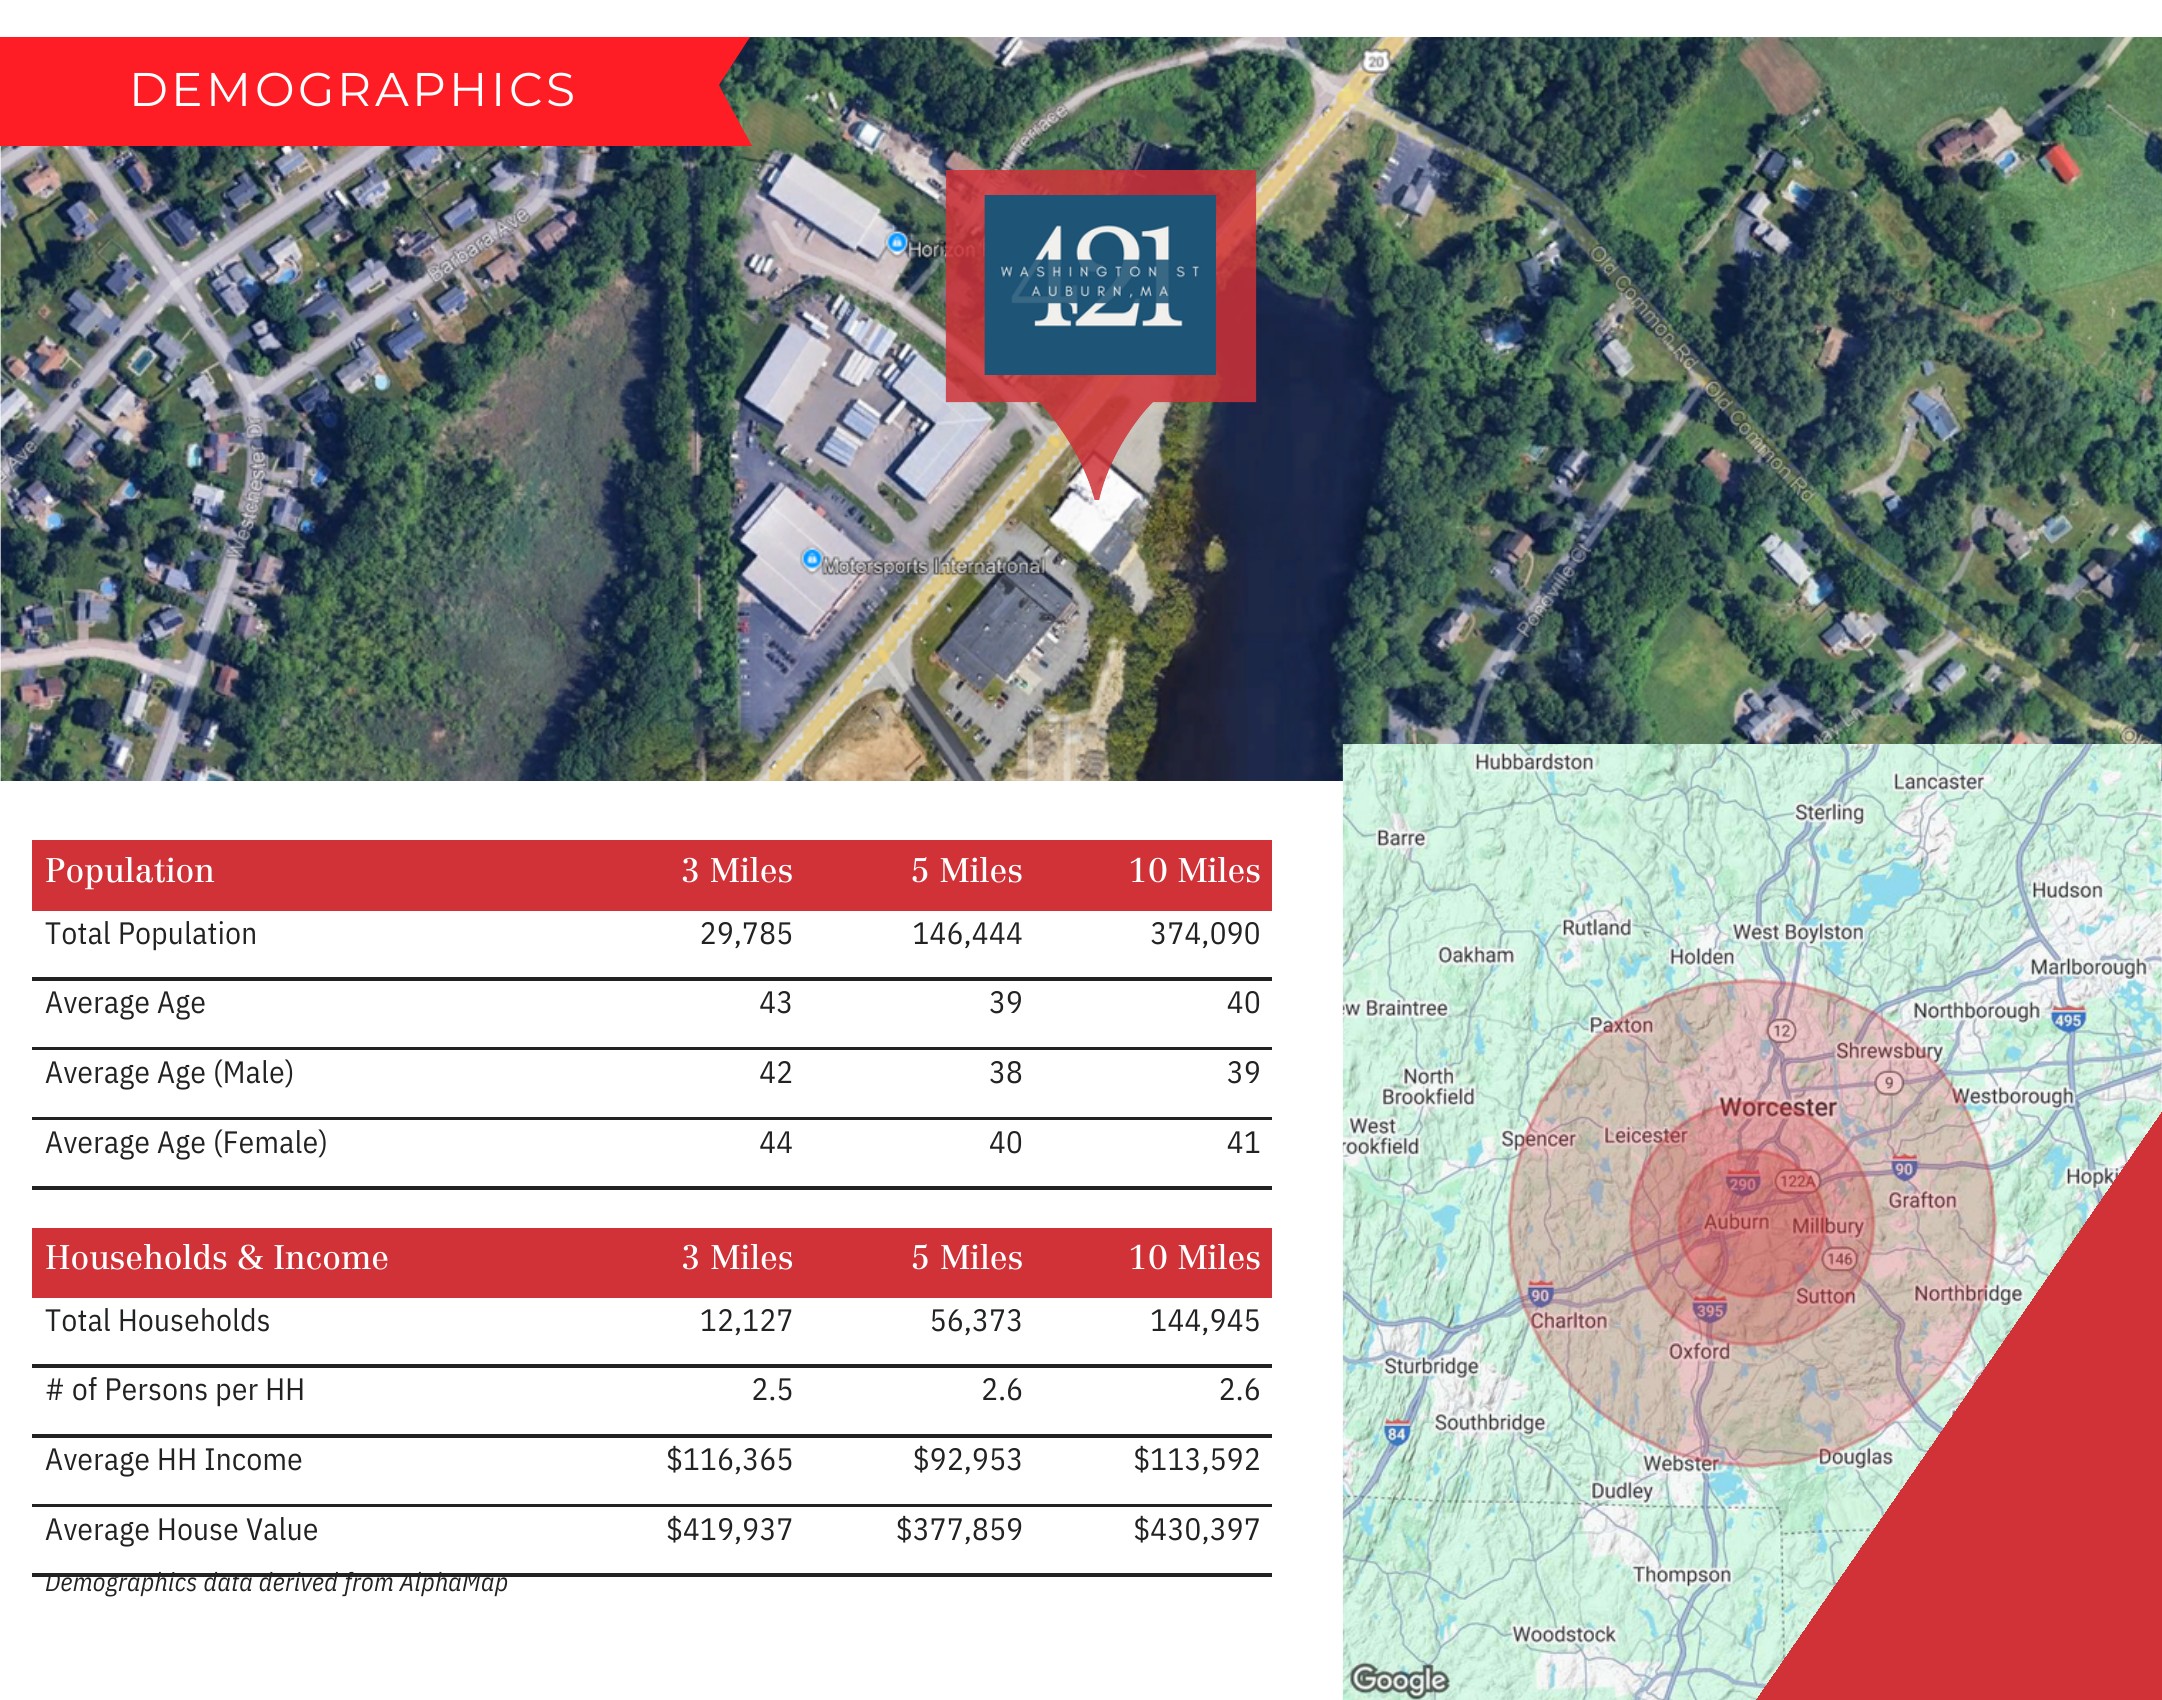The height and width of the screenshot is (1700, 2162).
Task: Select the Total Population 3 Miles value
Action: coord(746,934)
